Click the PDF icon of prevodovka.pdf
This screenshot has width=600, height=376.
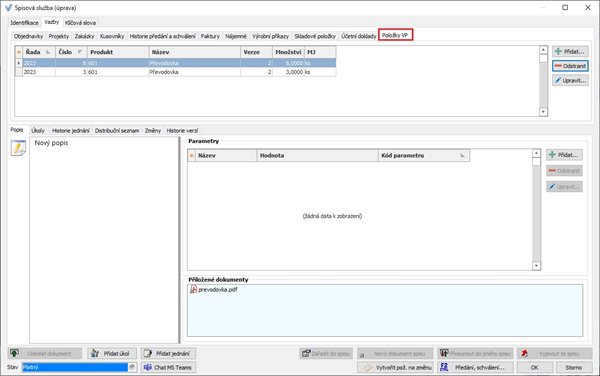pos(193,290)
